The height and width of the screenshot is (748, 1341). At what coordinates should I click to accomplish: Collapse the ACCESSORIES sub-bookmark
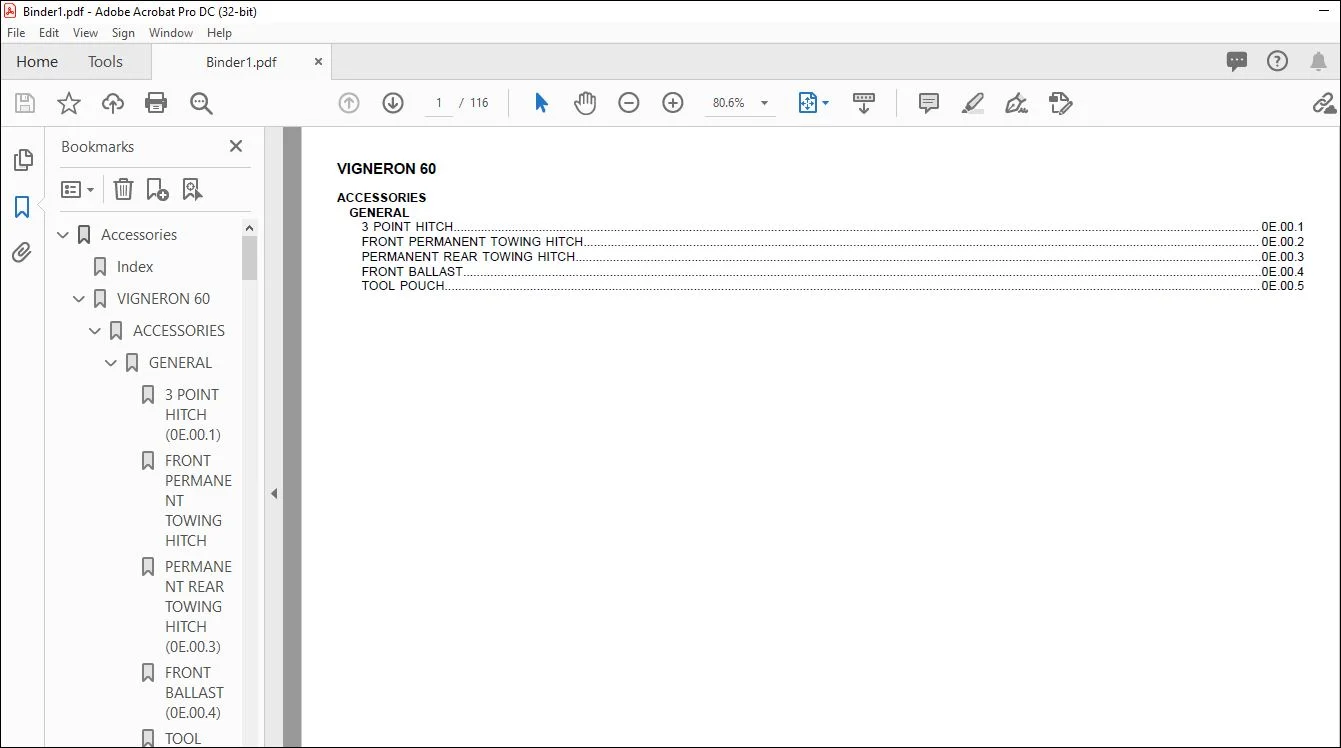pyautogui.click(x=95, y=331)
